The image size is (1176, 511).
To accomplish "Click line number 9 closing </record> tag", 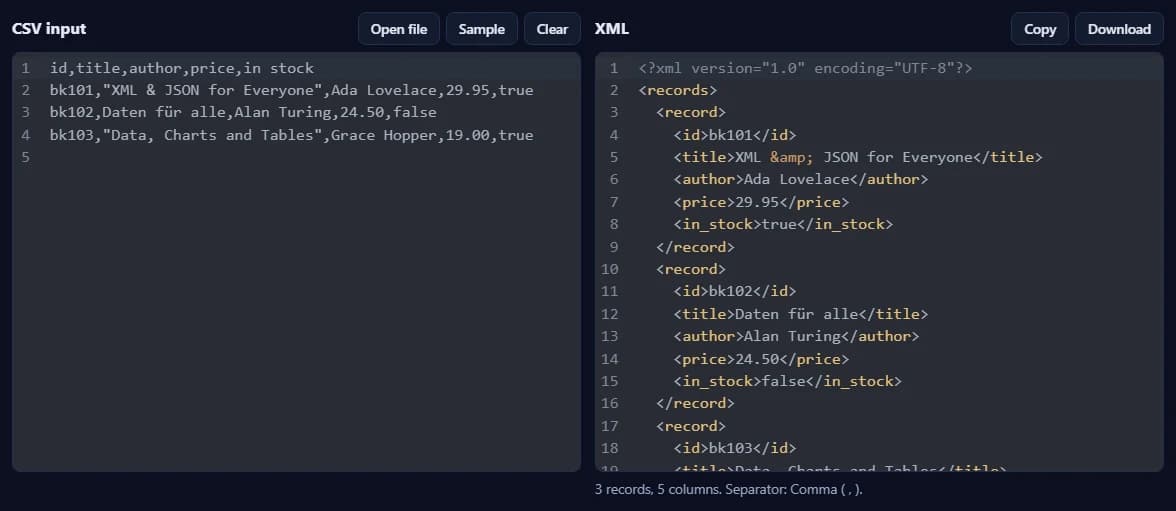I will 695,247.
